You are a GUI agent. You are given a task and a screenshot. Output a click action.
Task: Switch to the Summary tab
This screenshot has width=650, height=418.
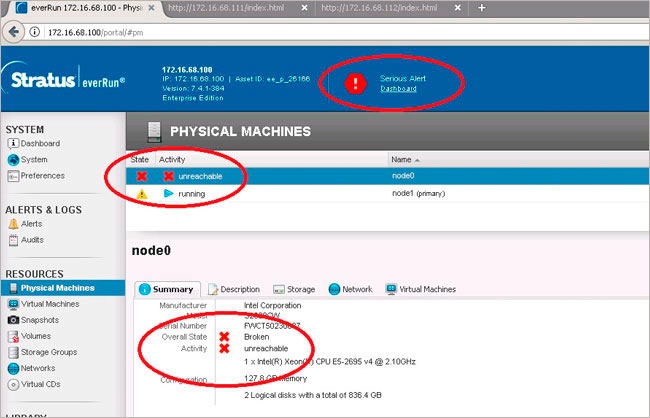pyautogui.click(x=167, y=289)
